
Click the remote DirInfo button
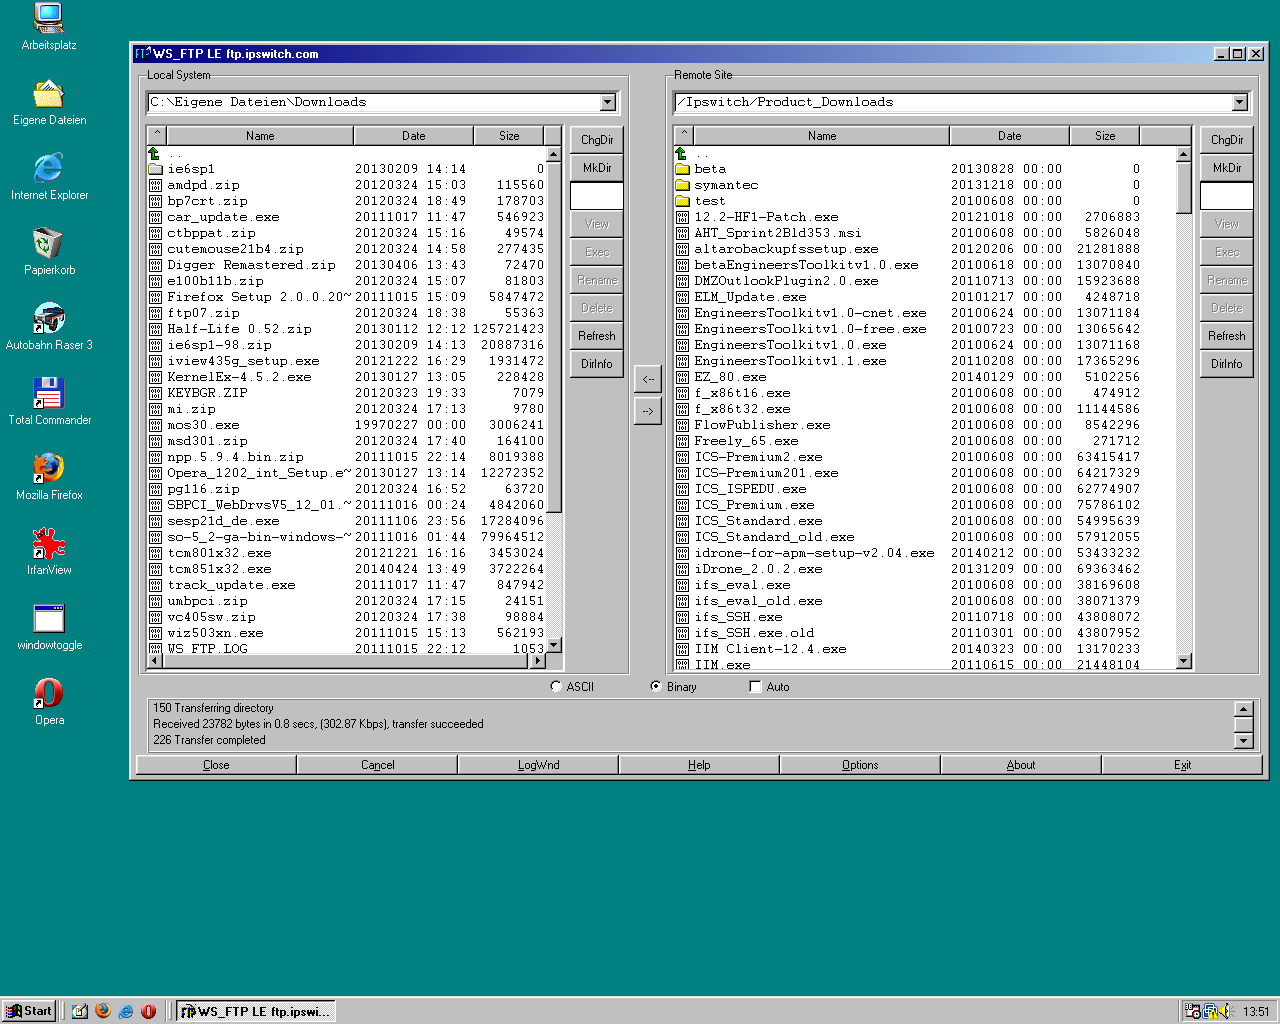1227,364
